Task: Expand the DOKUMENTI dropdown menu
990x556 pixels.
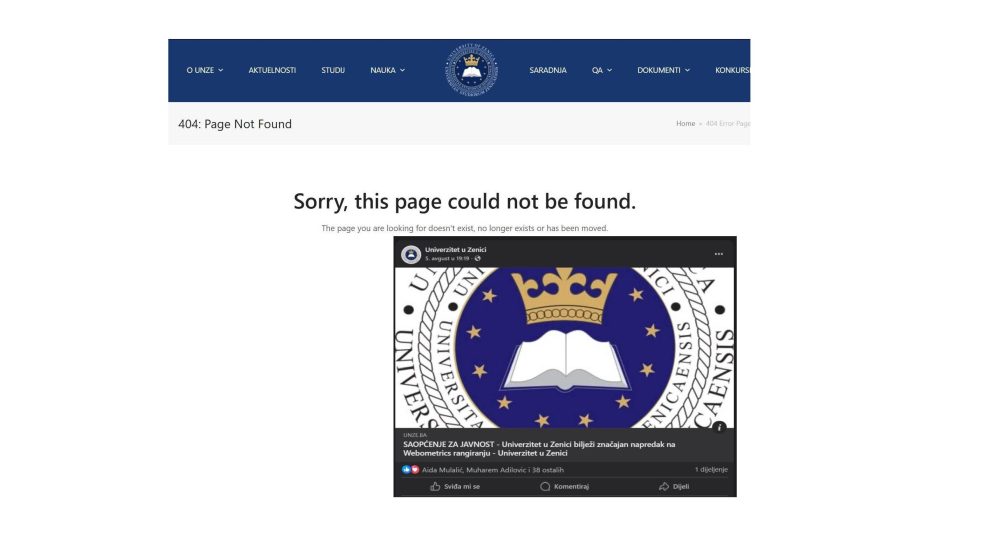Action: pyautogui.click(x=663, y=70)
